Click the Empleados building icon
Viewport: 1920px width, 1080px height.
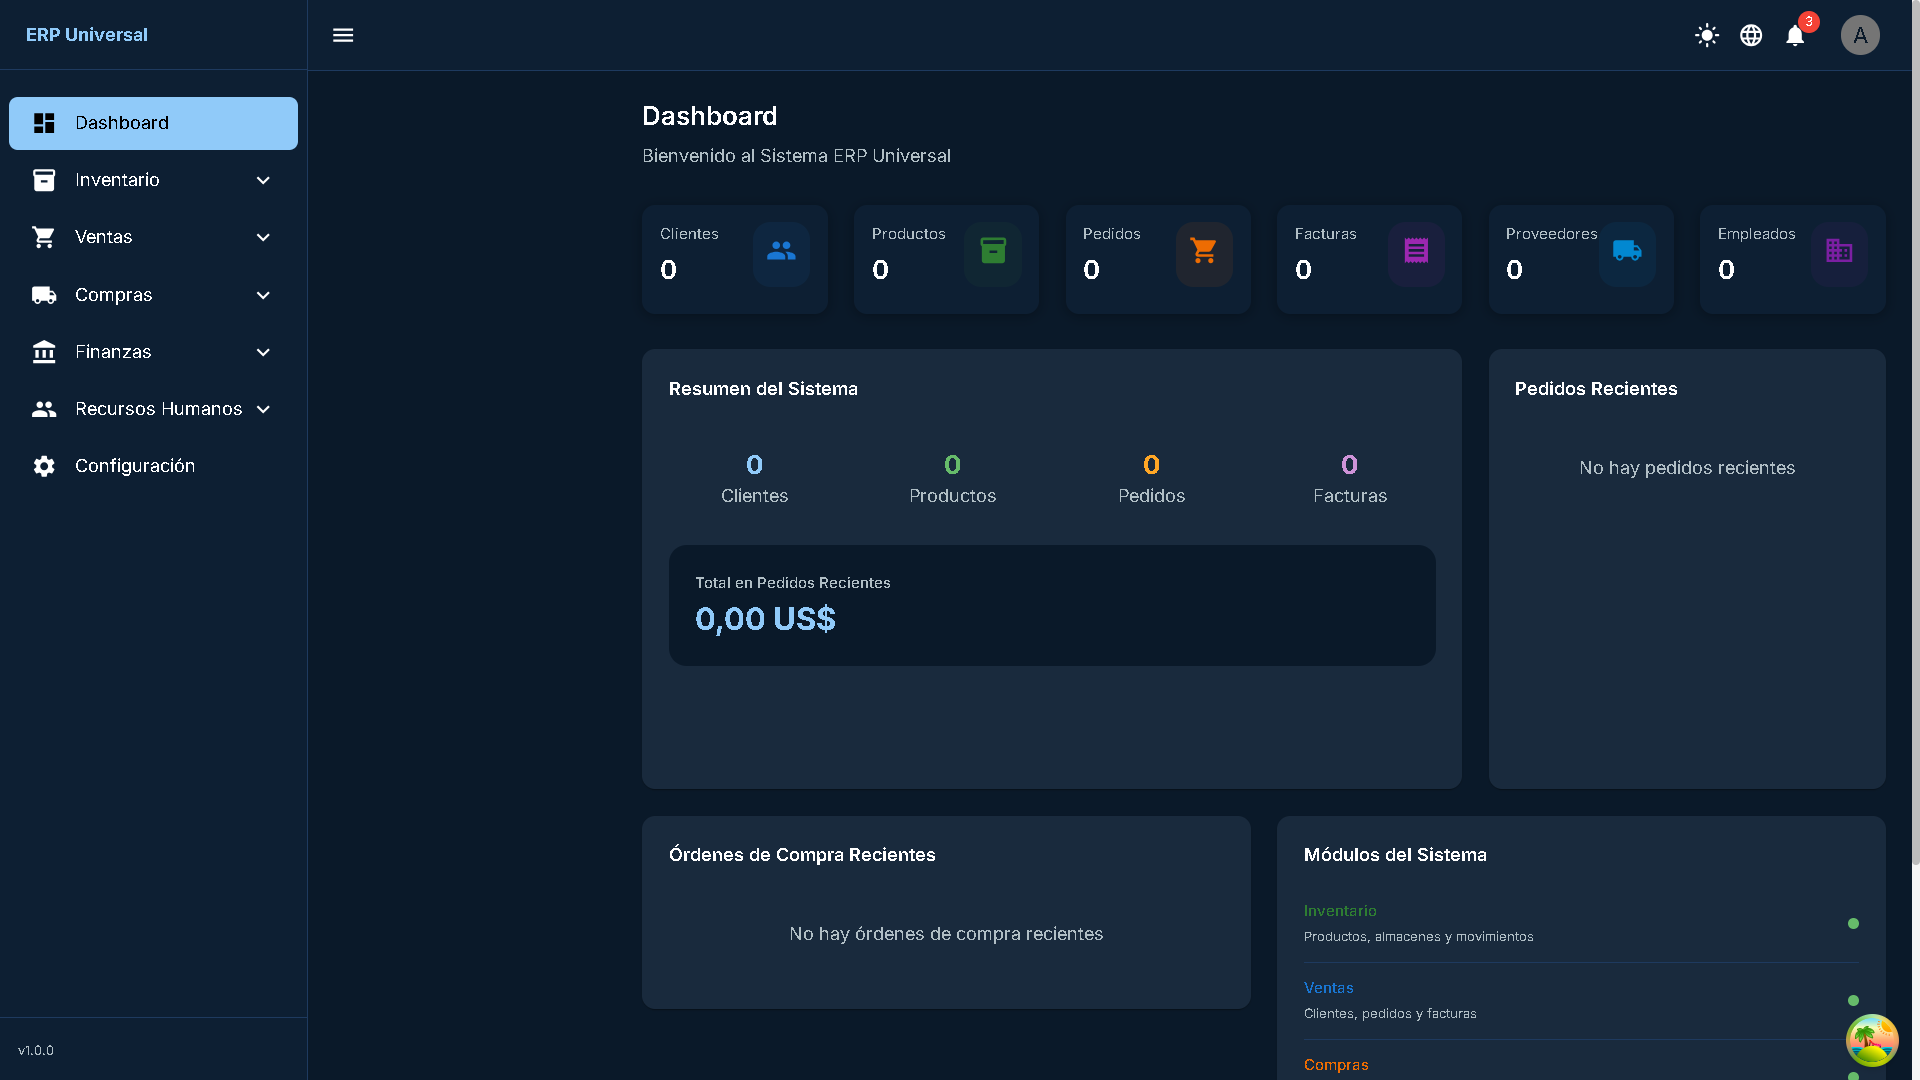point(1839,252)
